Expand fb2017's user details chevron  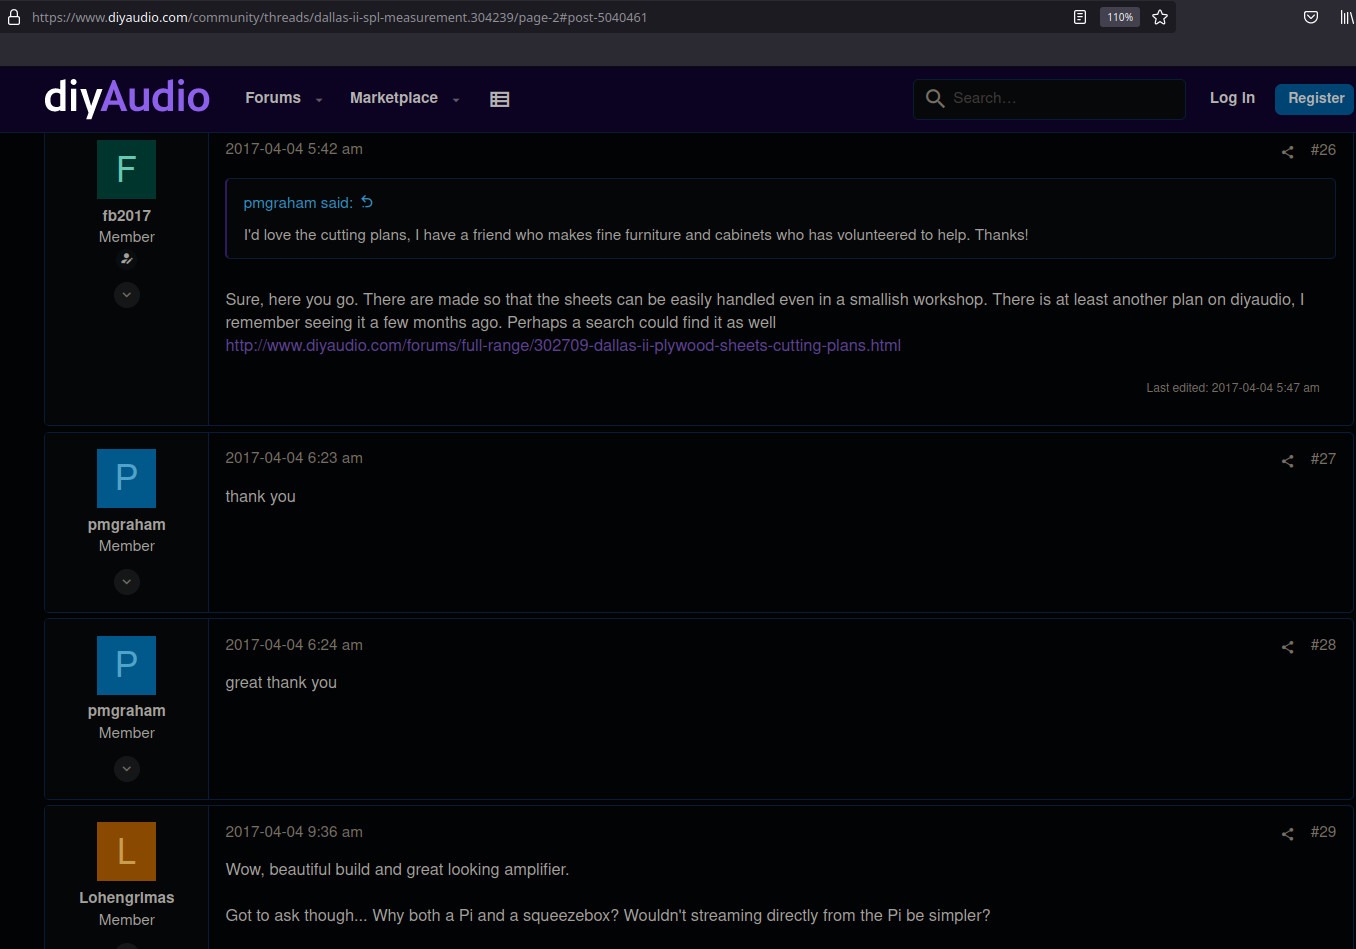(127, 295)
